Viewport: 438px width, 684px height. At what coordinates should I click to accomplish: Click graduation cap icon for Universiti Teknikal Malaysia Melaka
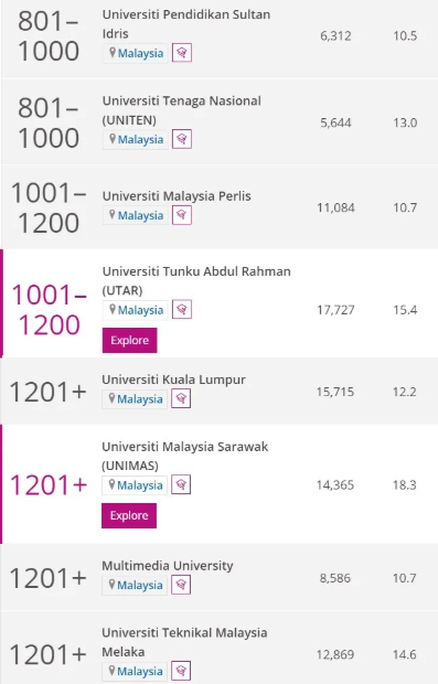coord(181,671)
